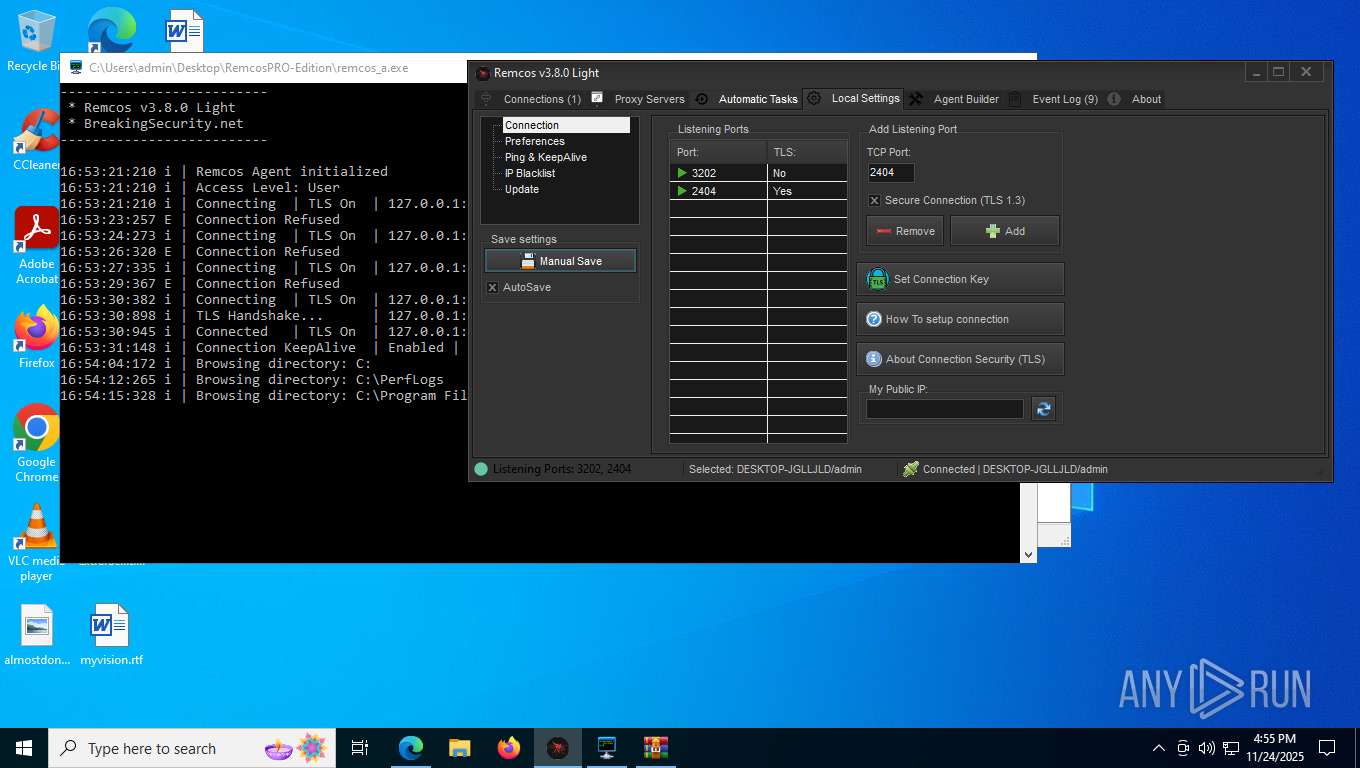Viewport: 1360px width, 768px height.
Task: Open How To setup connection help
Action: click(x=960, y=319)
